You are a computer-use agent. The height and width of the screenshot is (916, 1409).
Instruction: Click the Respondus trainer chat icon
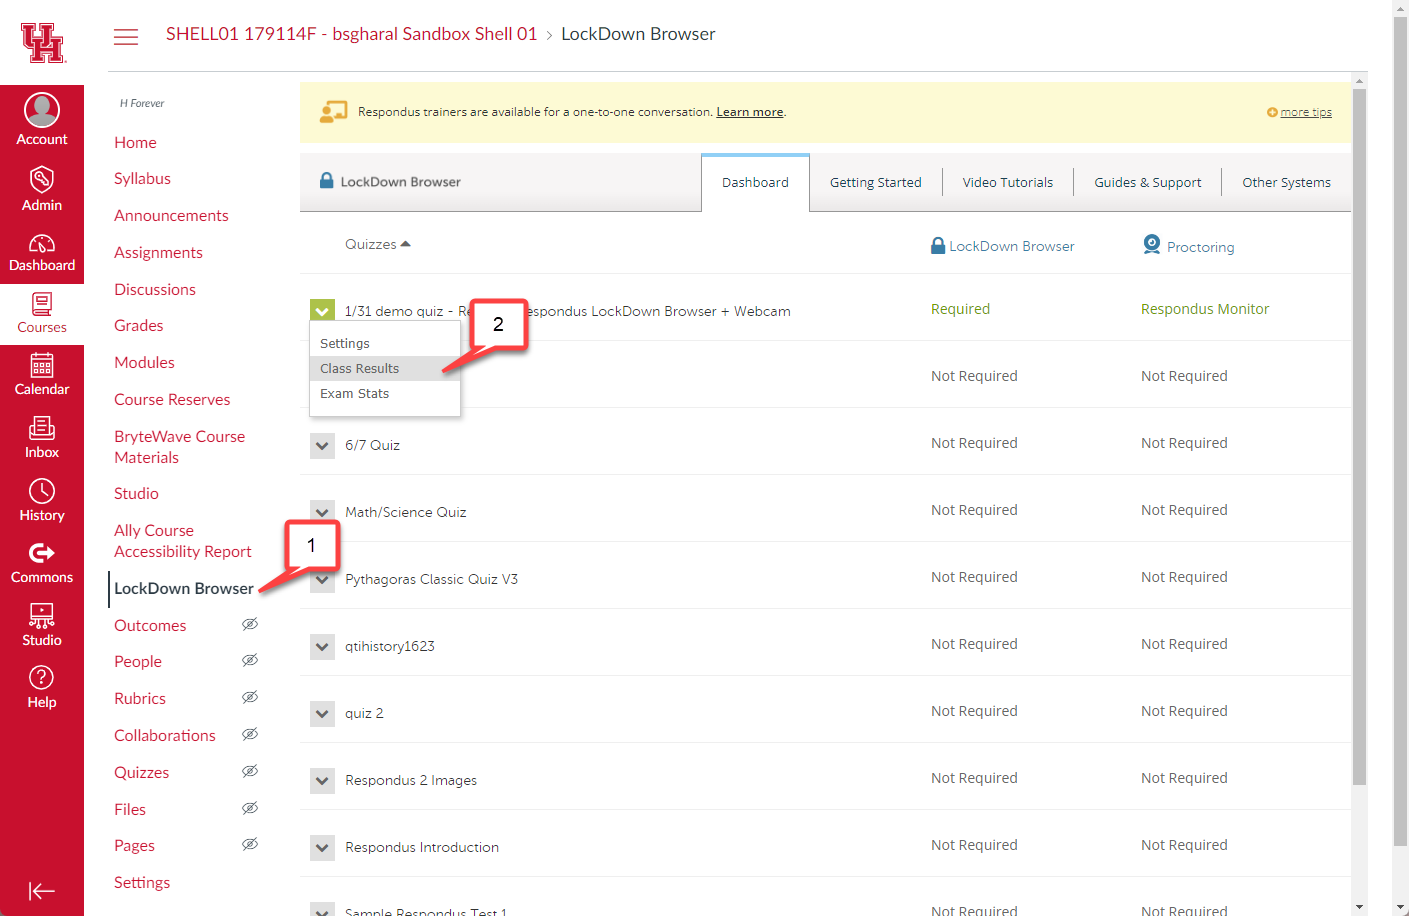click(x=333, y=112)
